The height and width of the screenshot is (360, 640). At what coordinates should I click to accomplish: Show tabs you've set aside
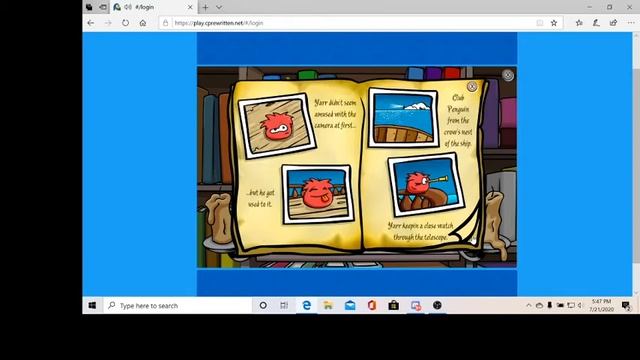click(89, 7)
